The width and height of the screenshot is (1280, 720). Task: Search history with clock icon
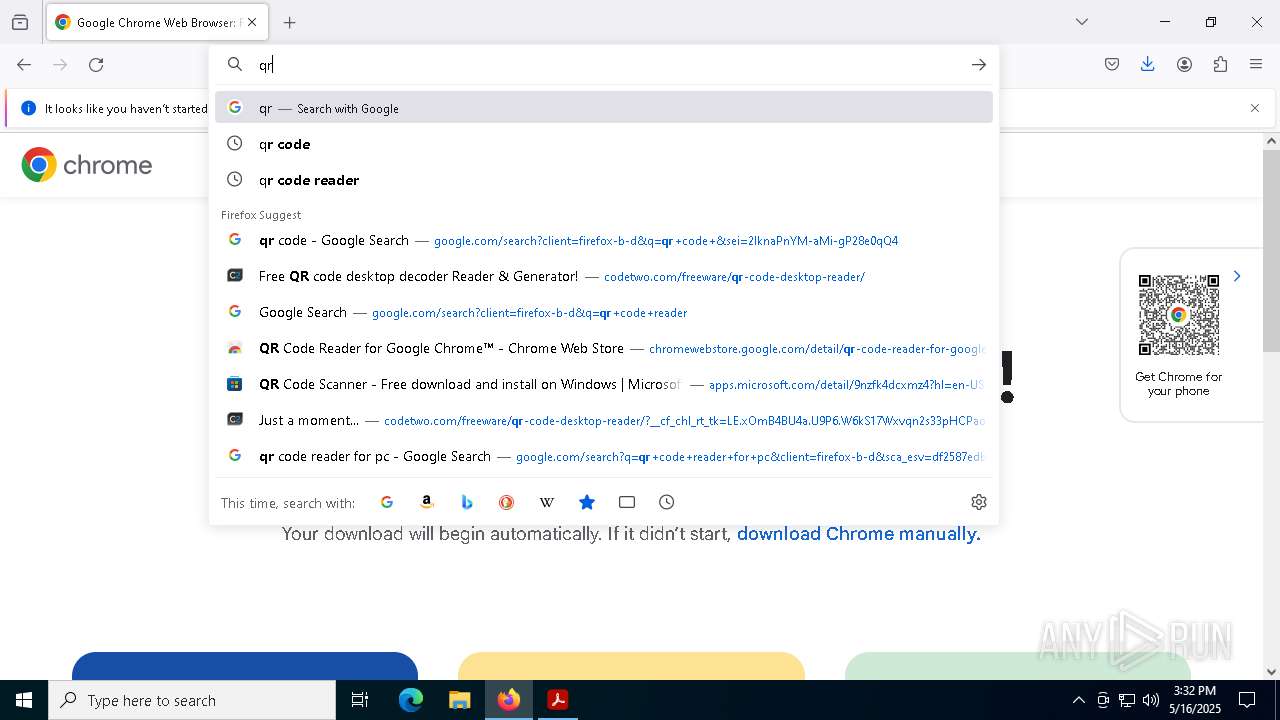tap(667, 502)
